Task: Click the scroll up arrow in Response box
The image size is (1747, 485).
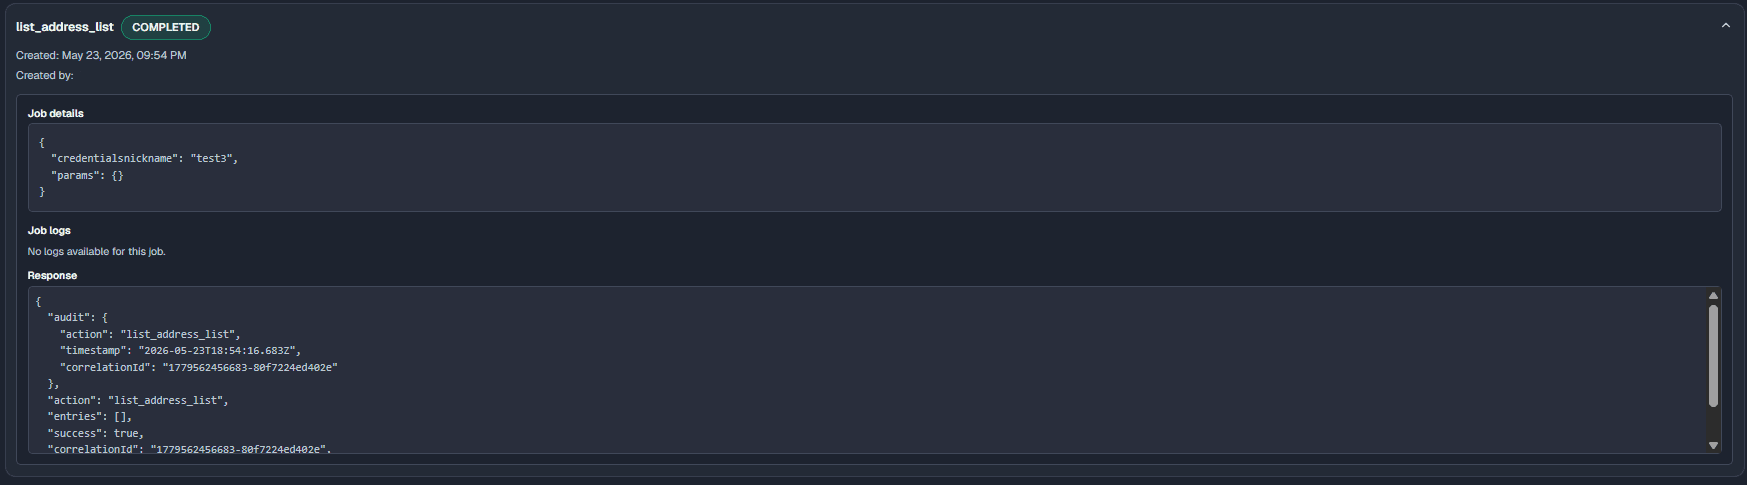Action: coord(1713,296)
